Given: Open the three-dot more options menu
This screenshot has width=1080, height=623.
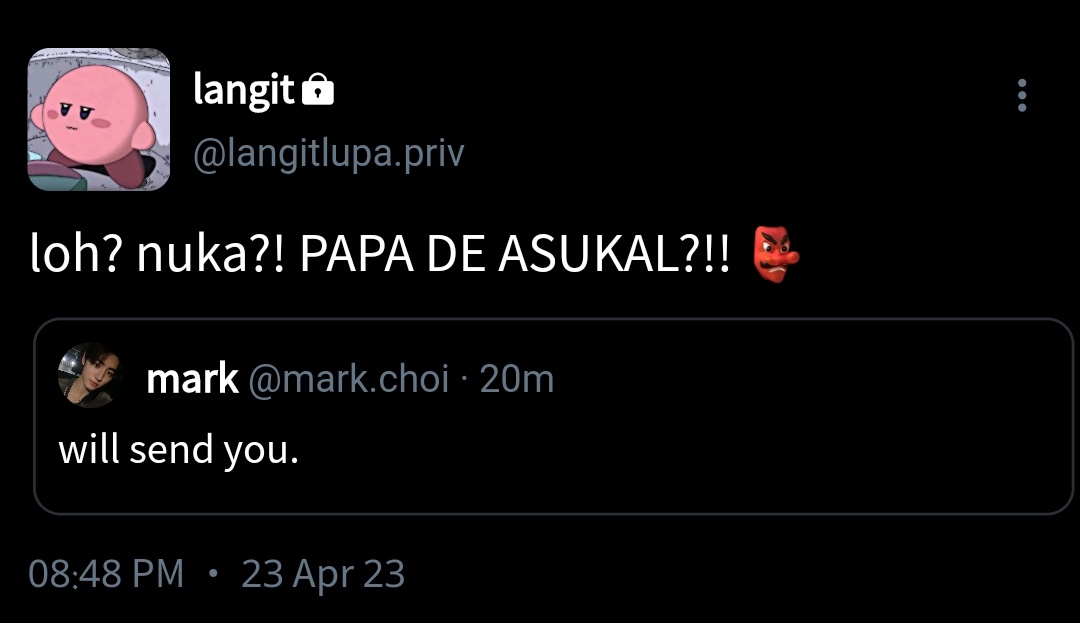Looking at the screenshot, I should coord(1022,95).
